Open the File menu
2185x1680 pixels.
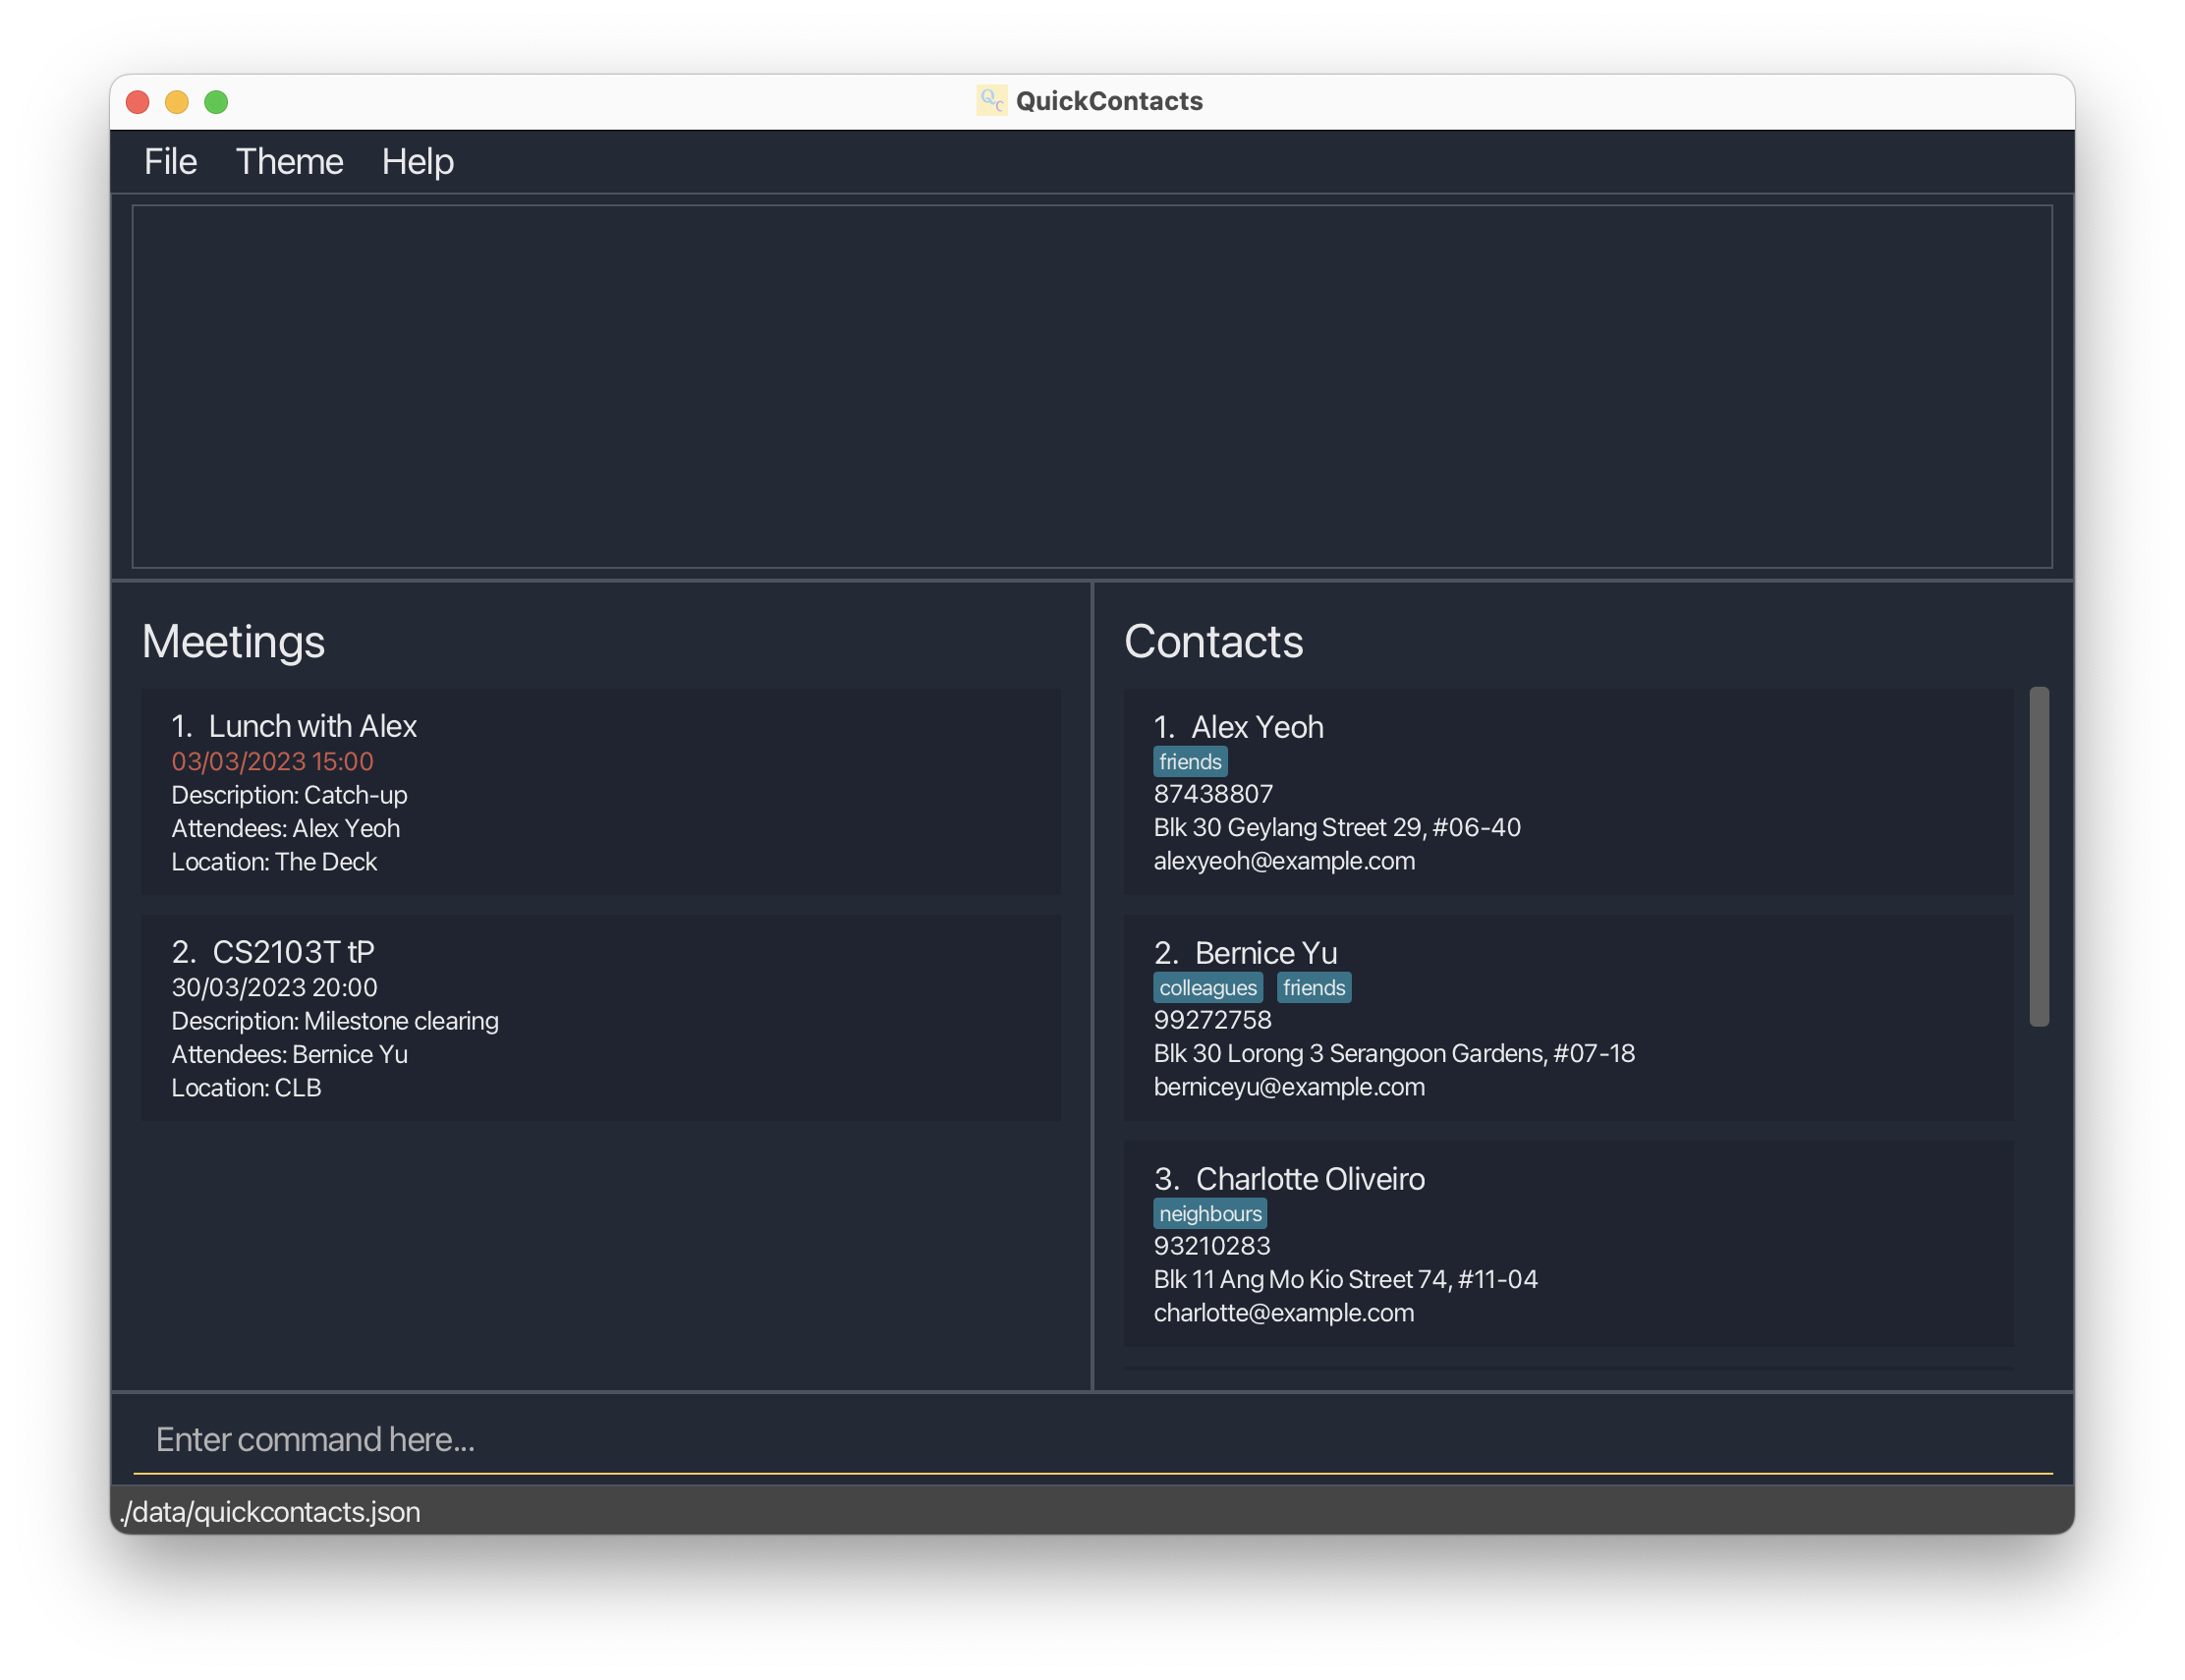coord(170,162)
